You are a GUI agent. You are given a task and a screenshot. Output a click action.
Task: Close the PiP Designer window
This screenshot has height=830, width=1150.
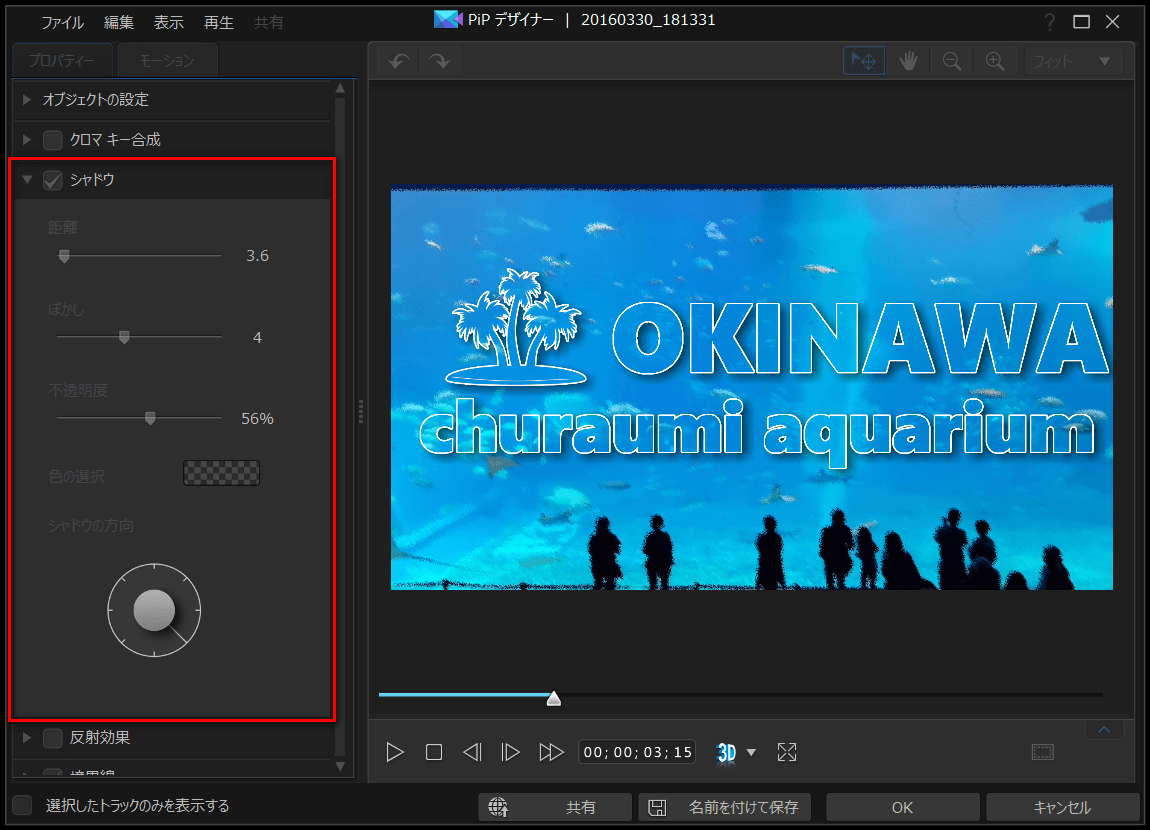click(1113, 22)
